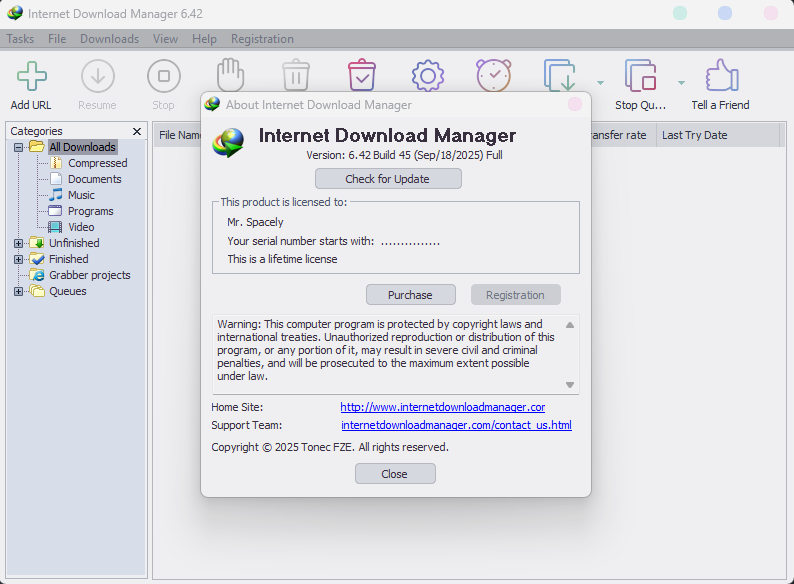The height and width of the screenshot is (584, 794).
Task: Click the Programs window category icon
Action: point(55,211)
